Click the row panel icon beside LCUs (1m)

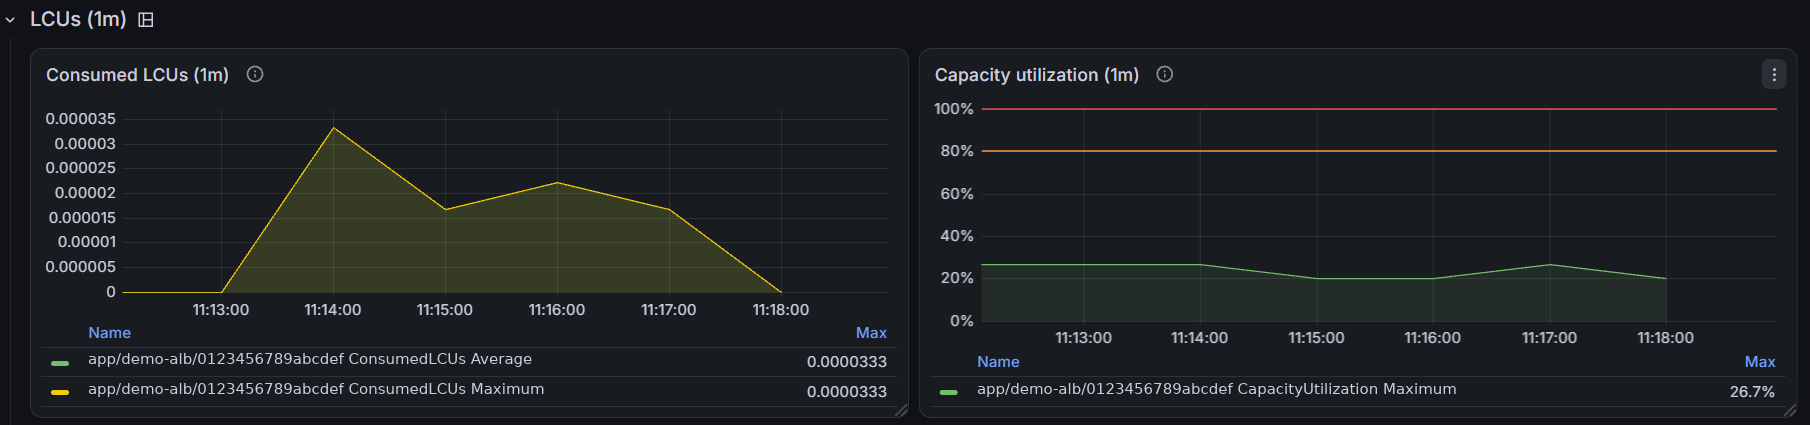(x=146, y=20)
